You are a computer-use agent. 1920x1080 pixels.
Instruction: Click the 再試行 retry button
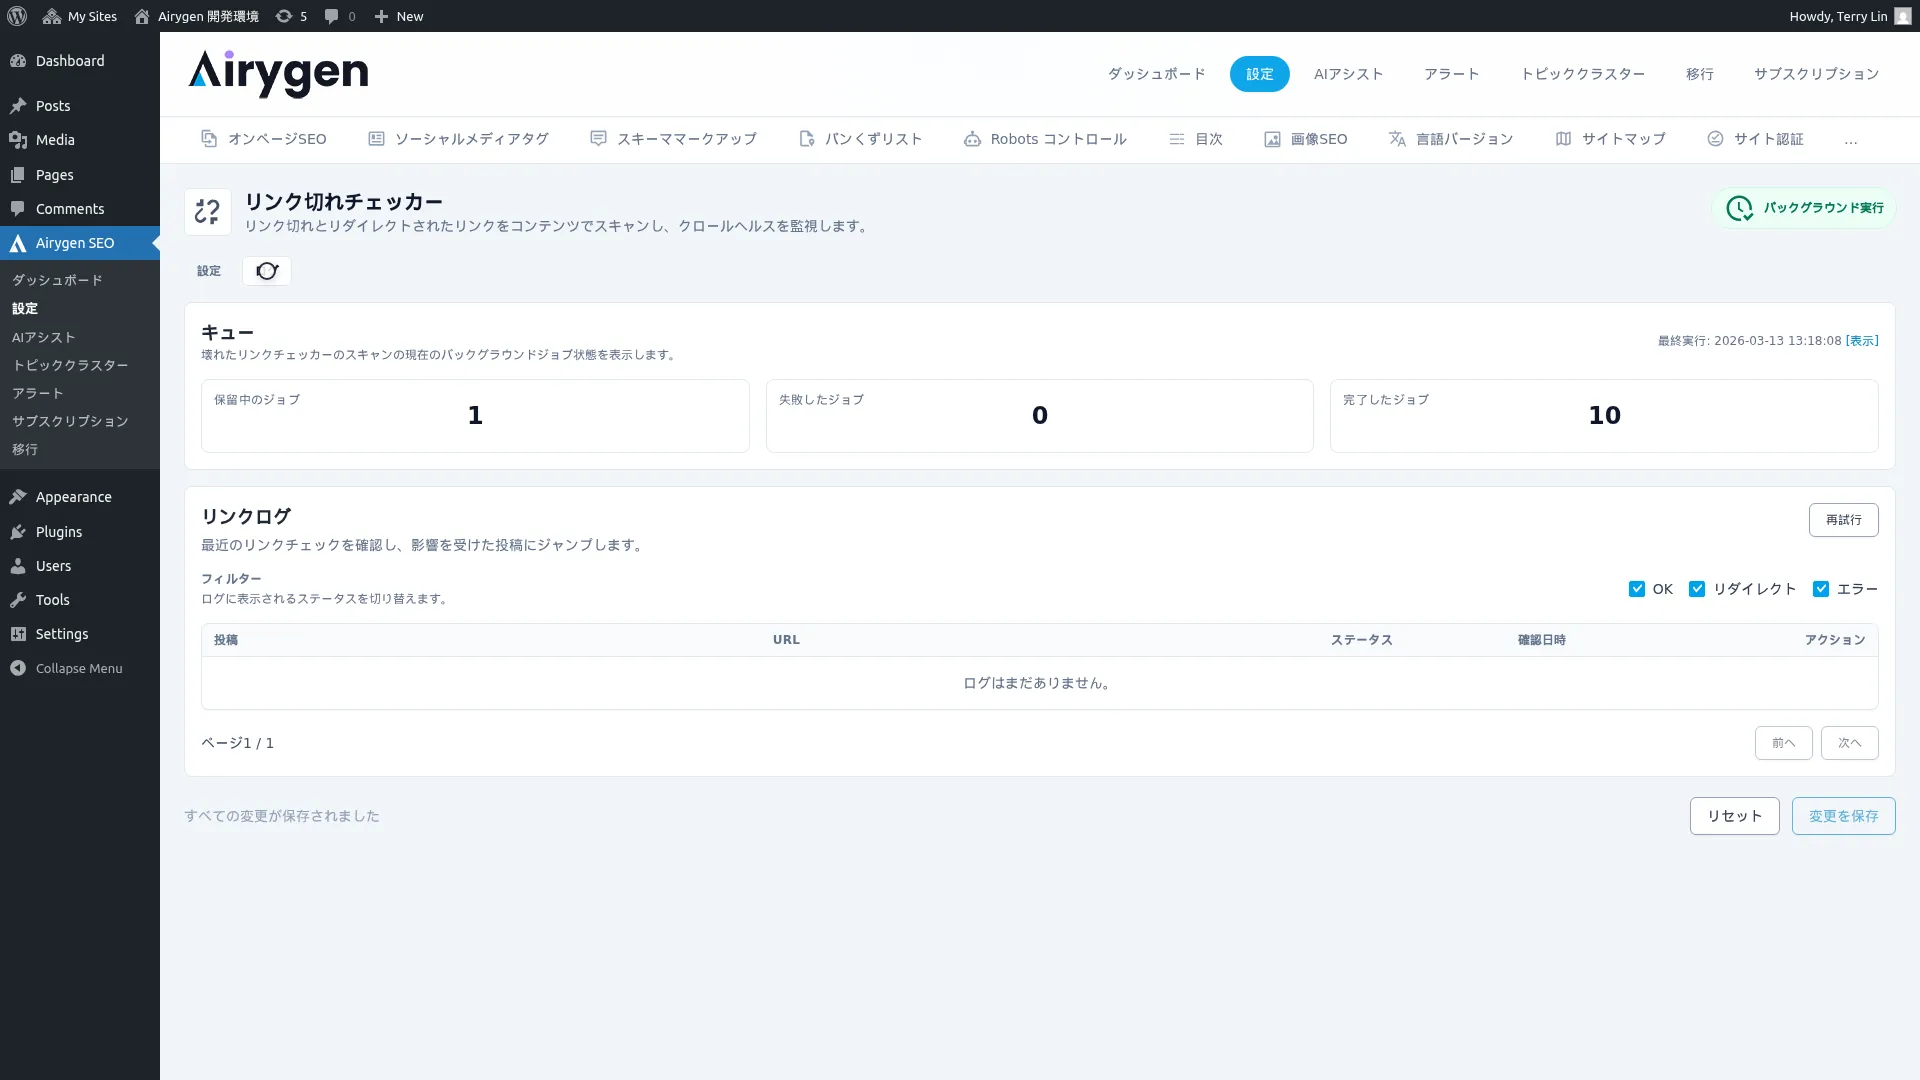coord(1843,520)
